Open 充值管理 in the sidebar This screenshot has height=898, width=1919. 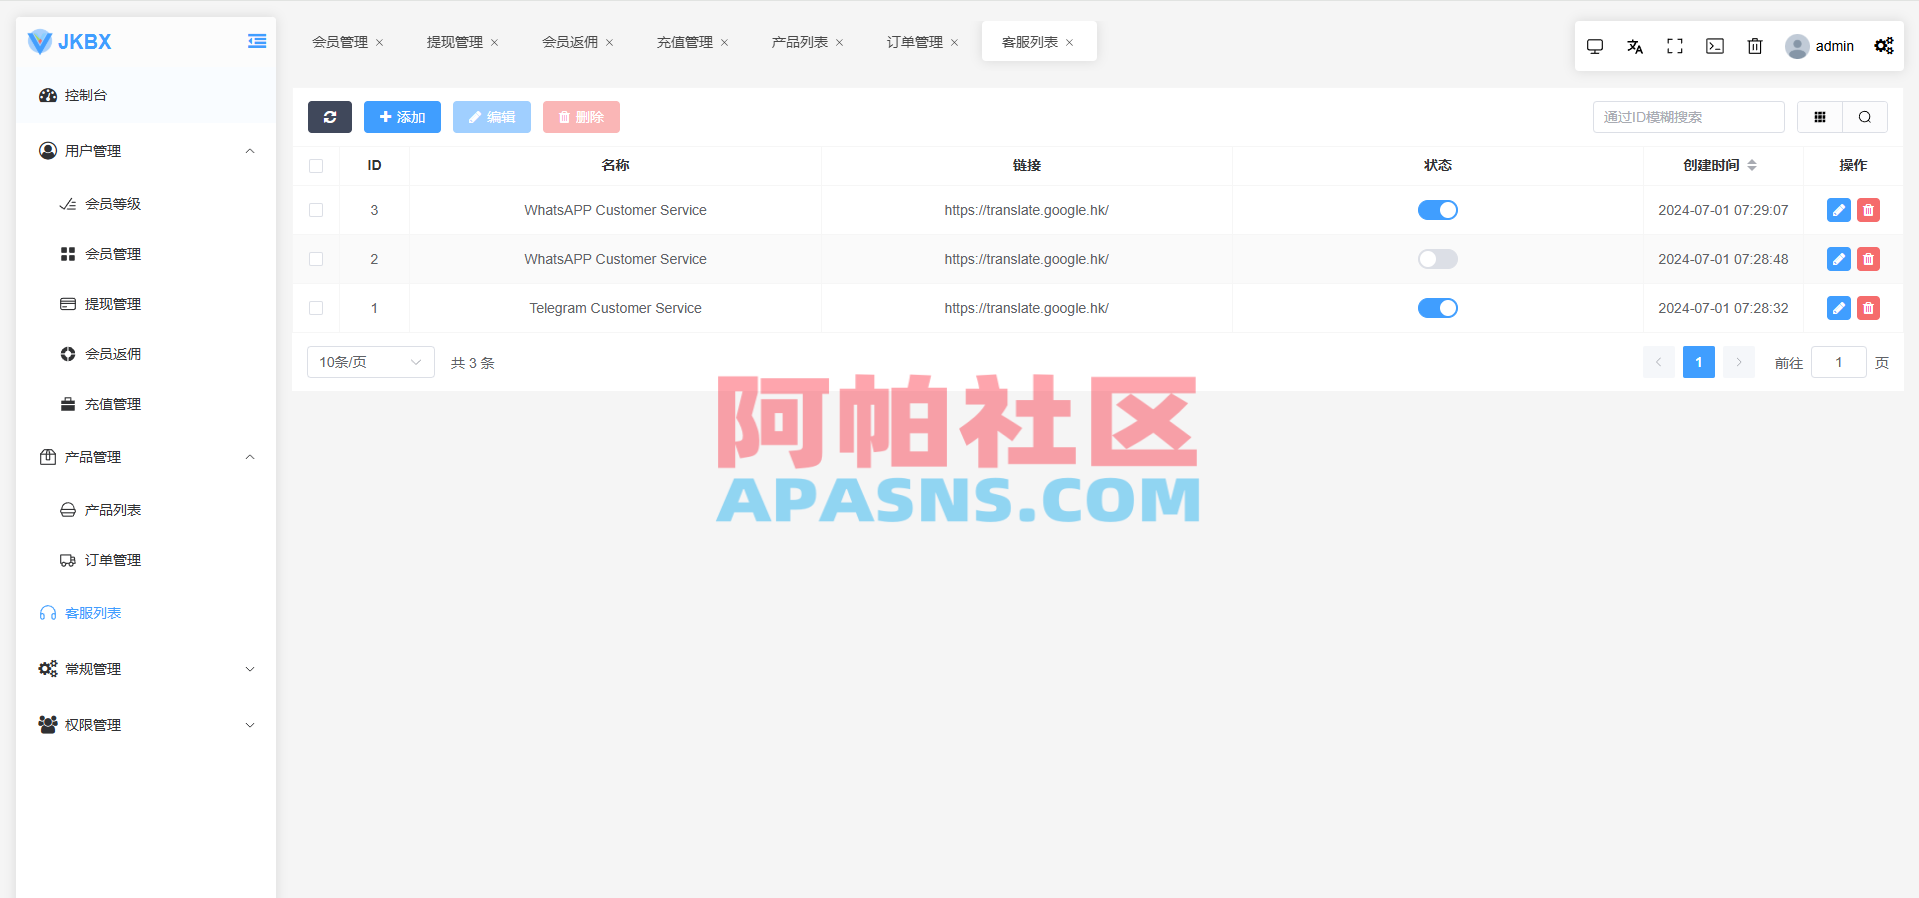point(146,404)
